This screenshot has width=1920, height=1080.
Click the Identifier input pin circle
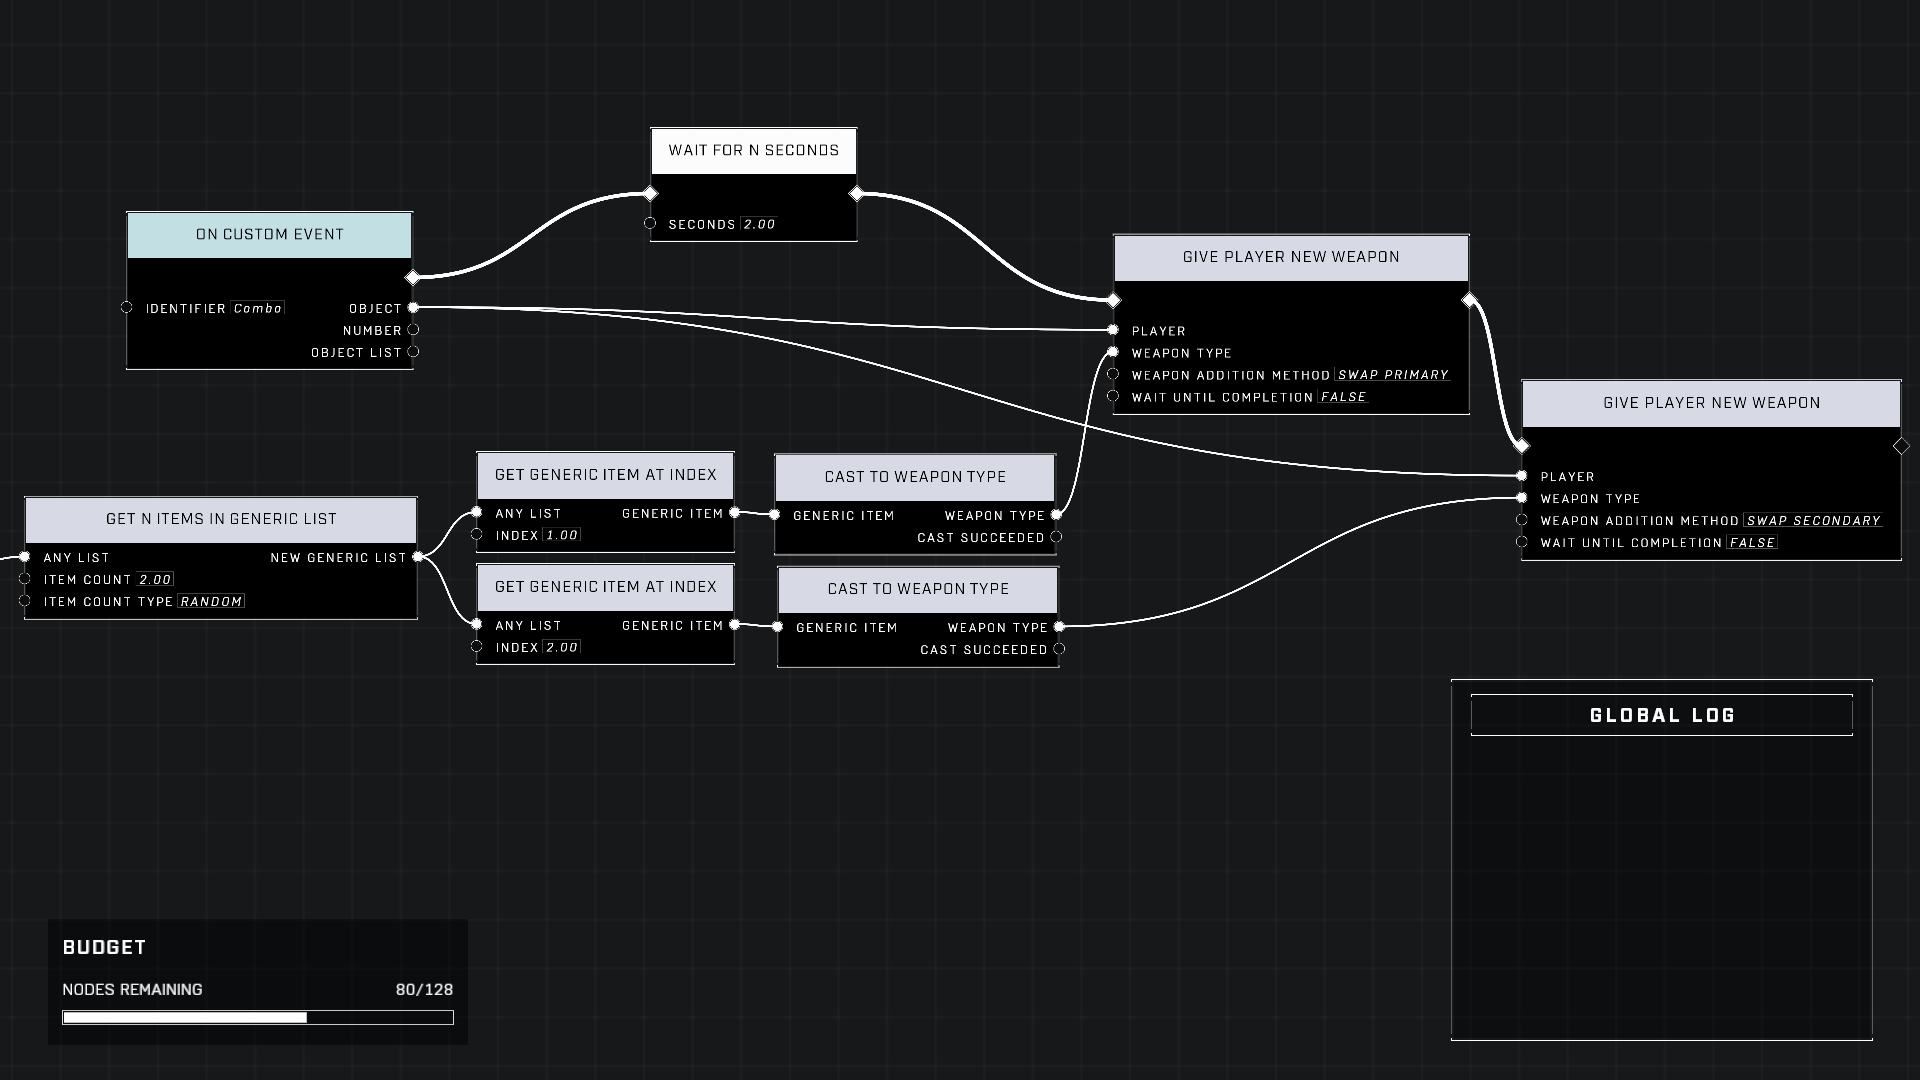[127, 307]
